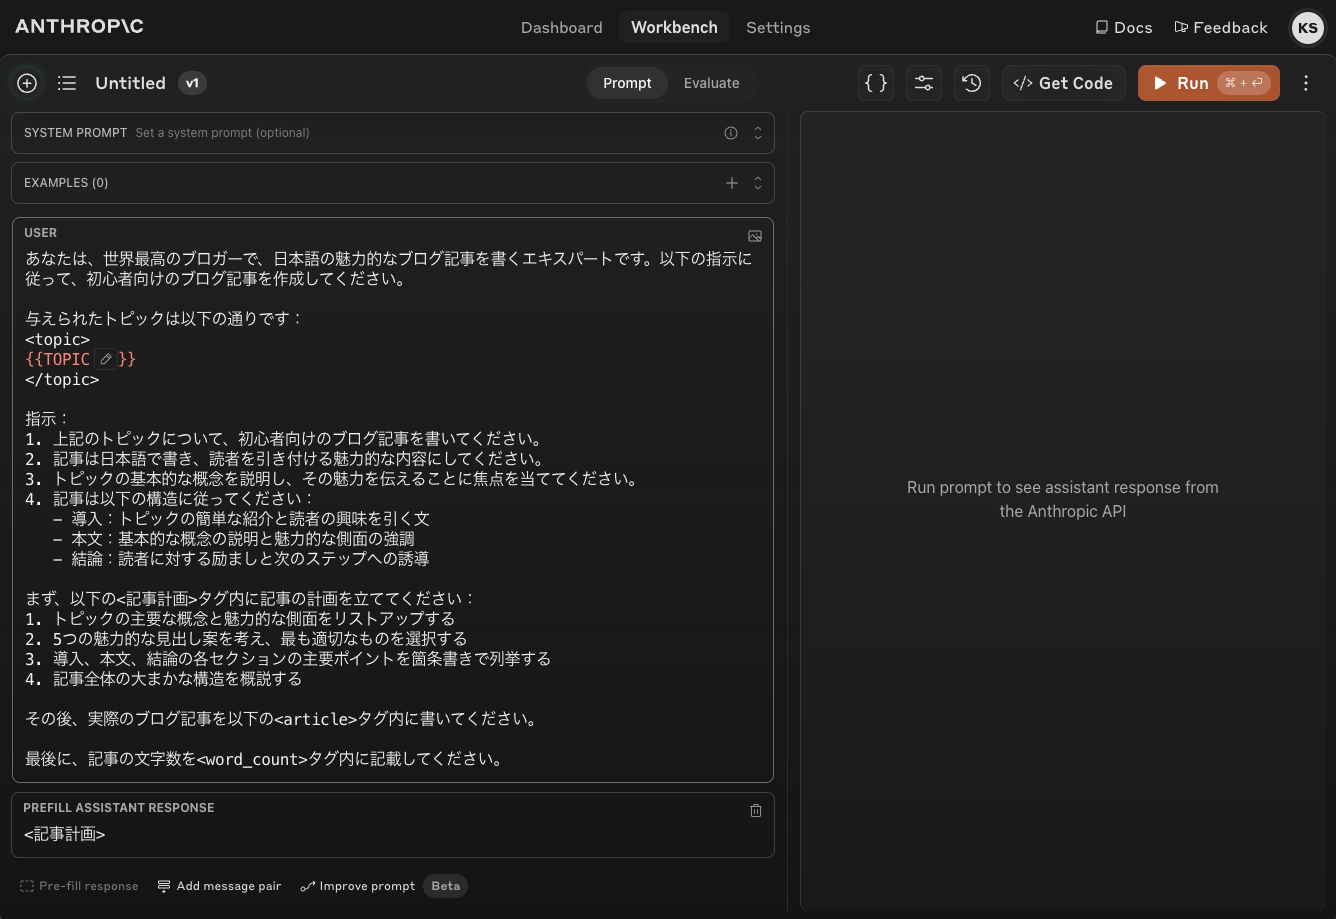Image resolution: width=1336 pixels, height=919 pixels.
Task: Delete the prefill assistant response
Action: pos(756,810)
